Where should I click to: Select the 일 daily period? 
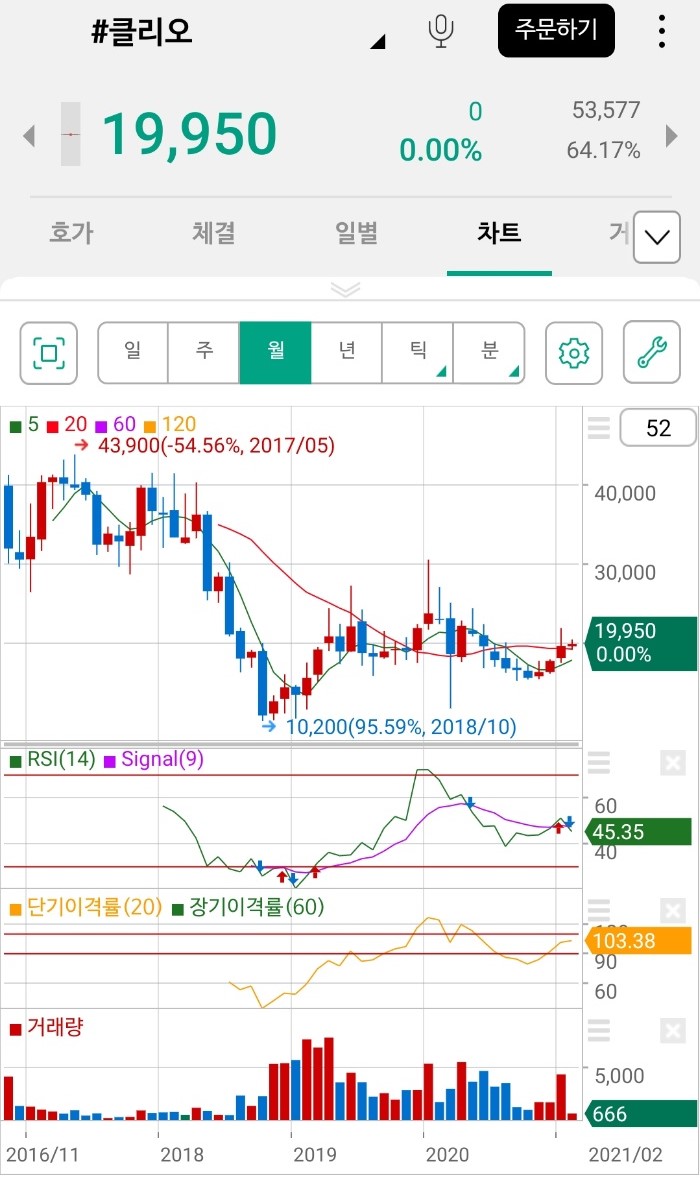(x=133, y=353)
